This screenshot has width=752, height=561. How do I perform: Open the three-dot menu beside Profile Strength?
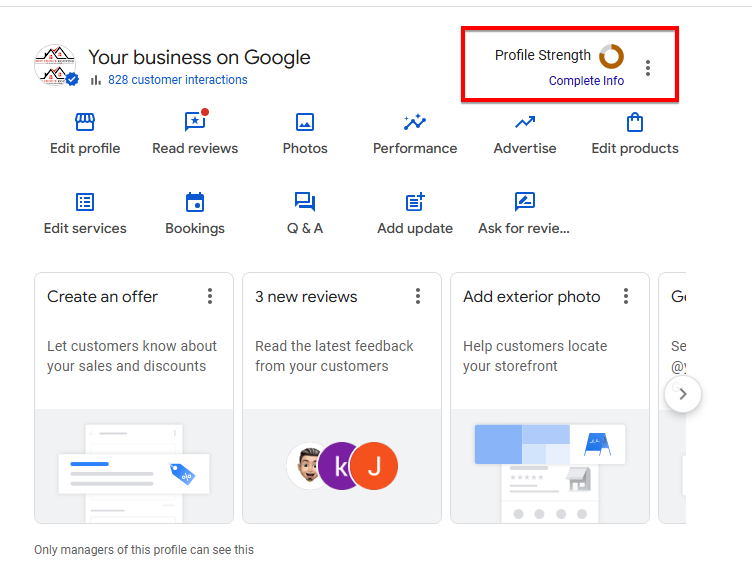tap(648, 68)
